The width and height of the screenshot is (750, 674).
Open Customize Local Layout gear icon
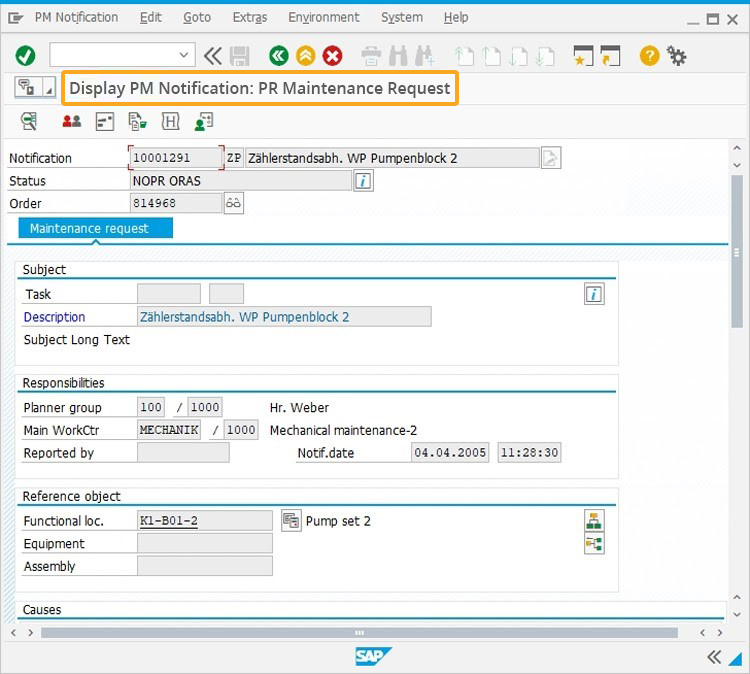[x=676, y=56]
